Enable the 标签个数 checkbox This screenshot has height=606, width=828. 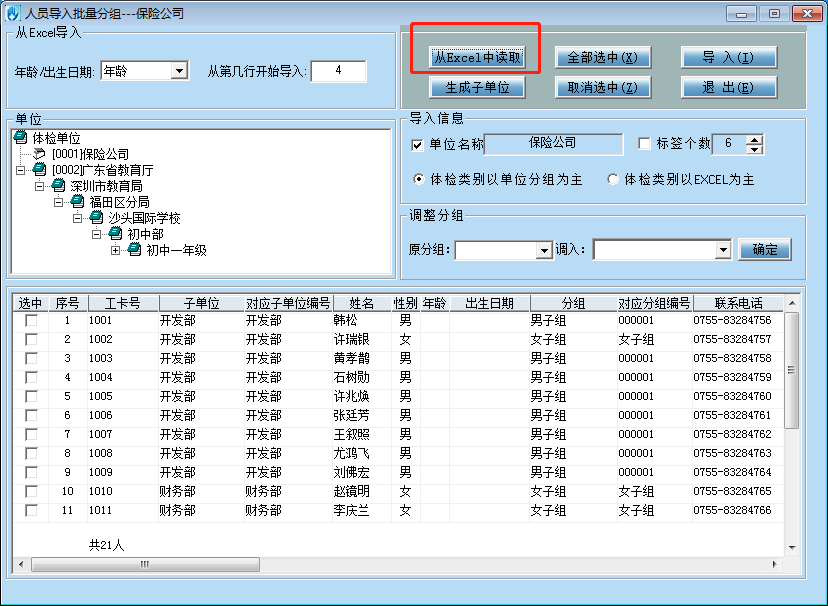(x=644, y=144)
